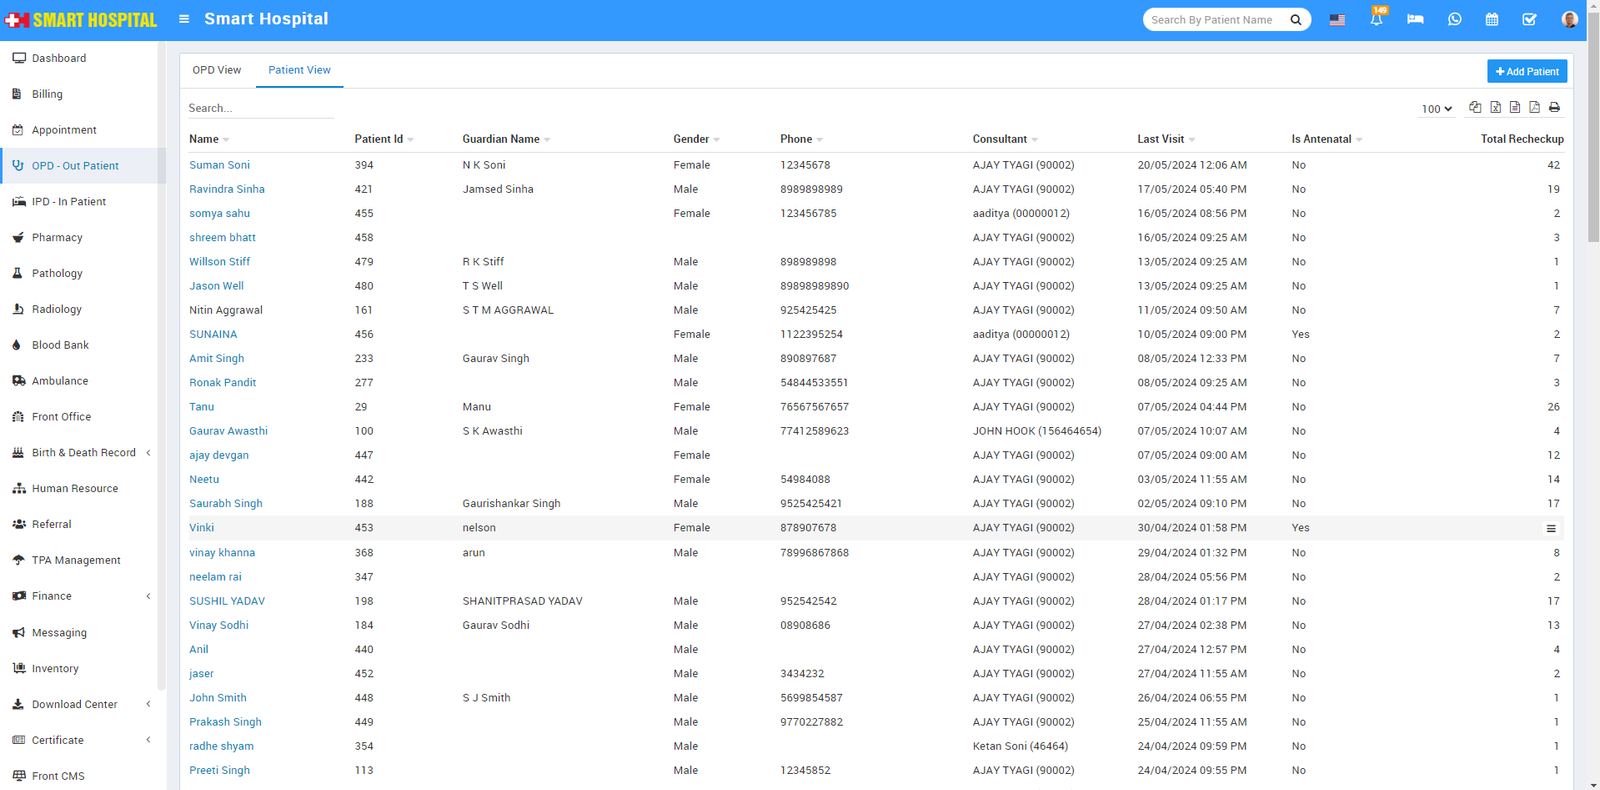Screen dimensions: 1600x790
Task: Open the WhatsApp chat icon
Action: pos(1454,19)
